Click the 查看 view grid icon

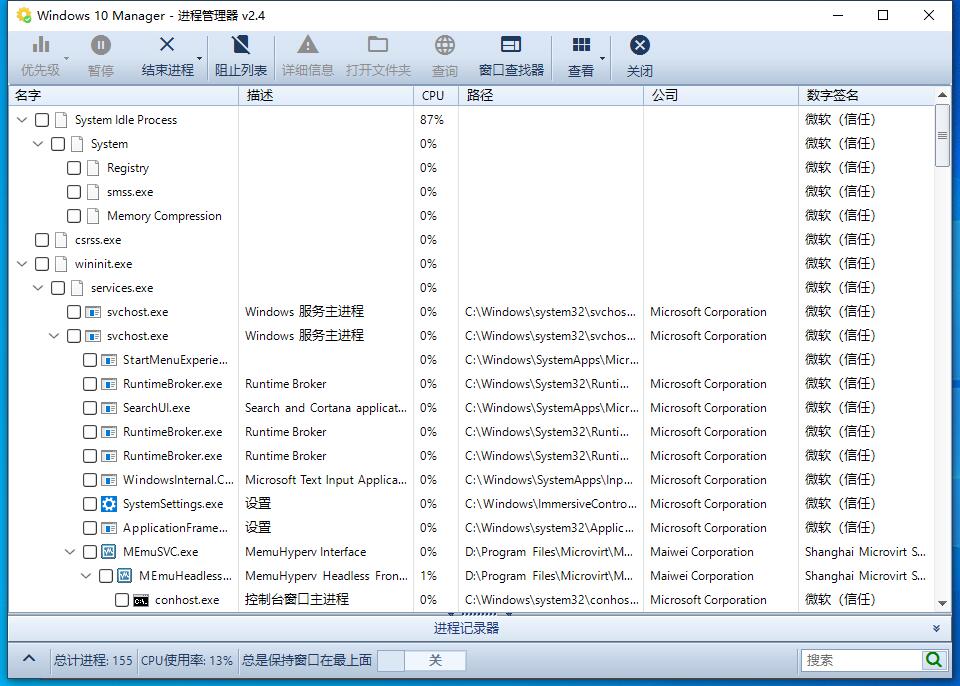pyautogui.click(x=581, y=45)
